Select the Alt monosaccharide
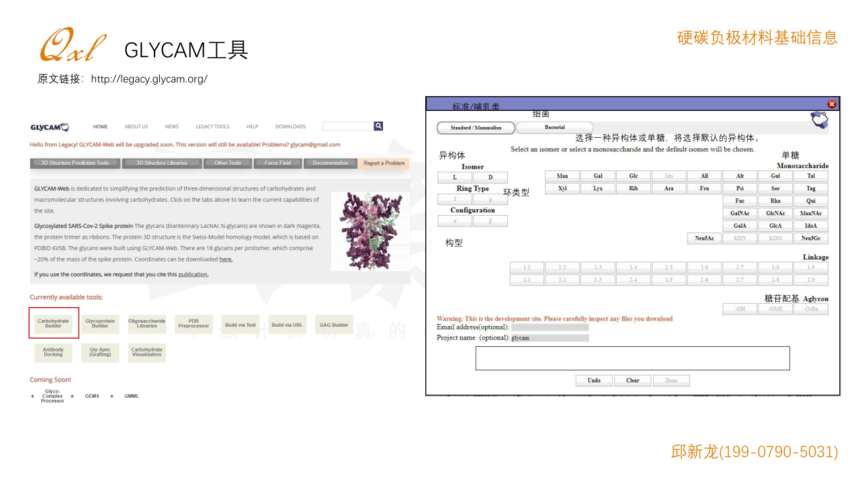The image size is (860, 484). (x=740, y=176)
